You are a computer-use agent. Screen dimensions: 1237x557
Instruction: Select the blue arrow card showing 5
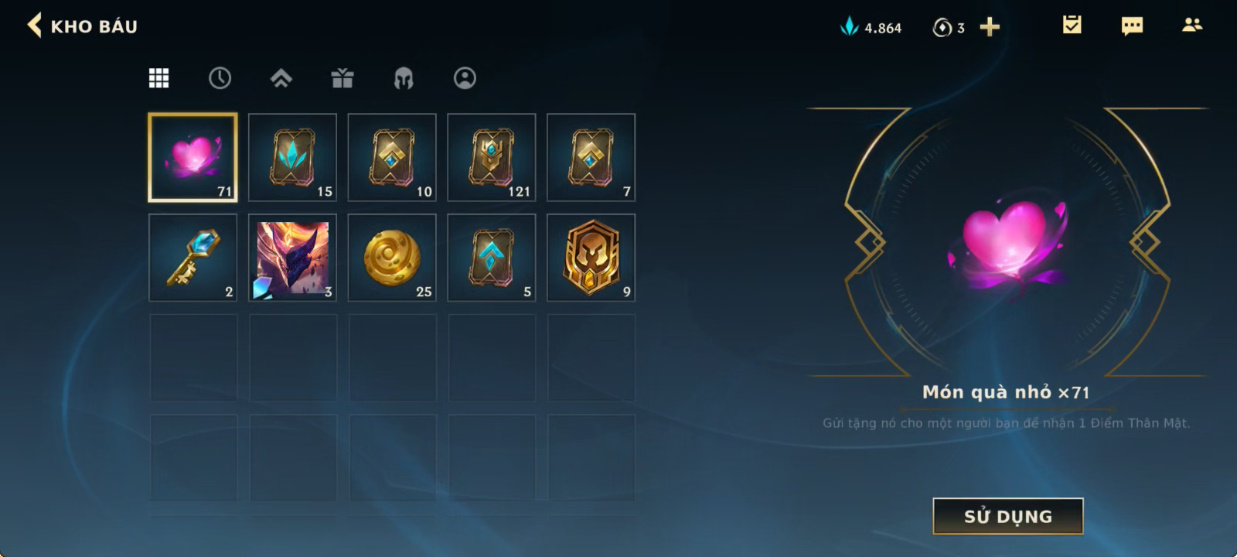492,257
